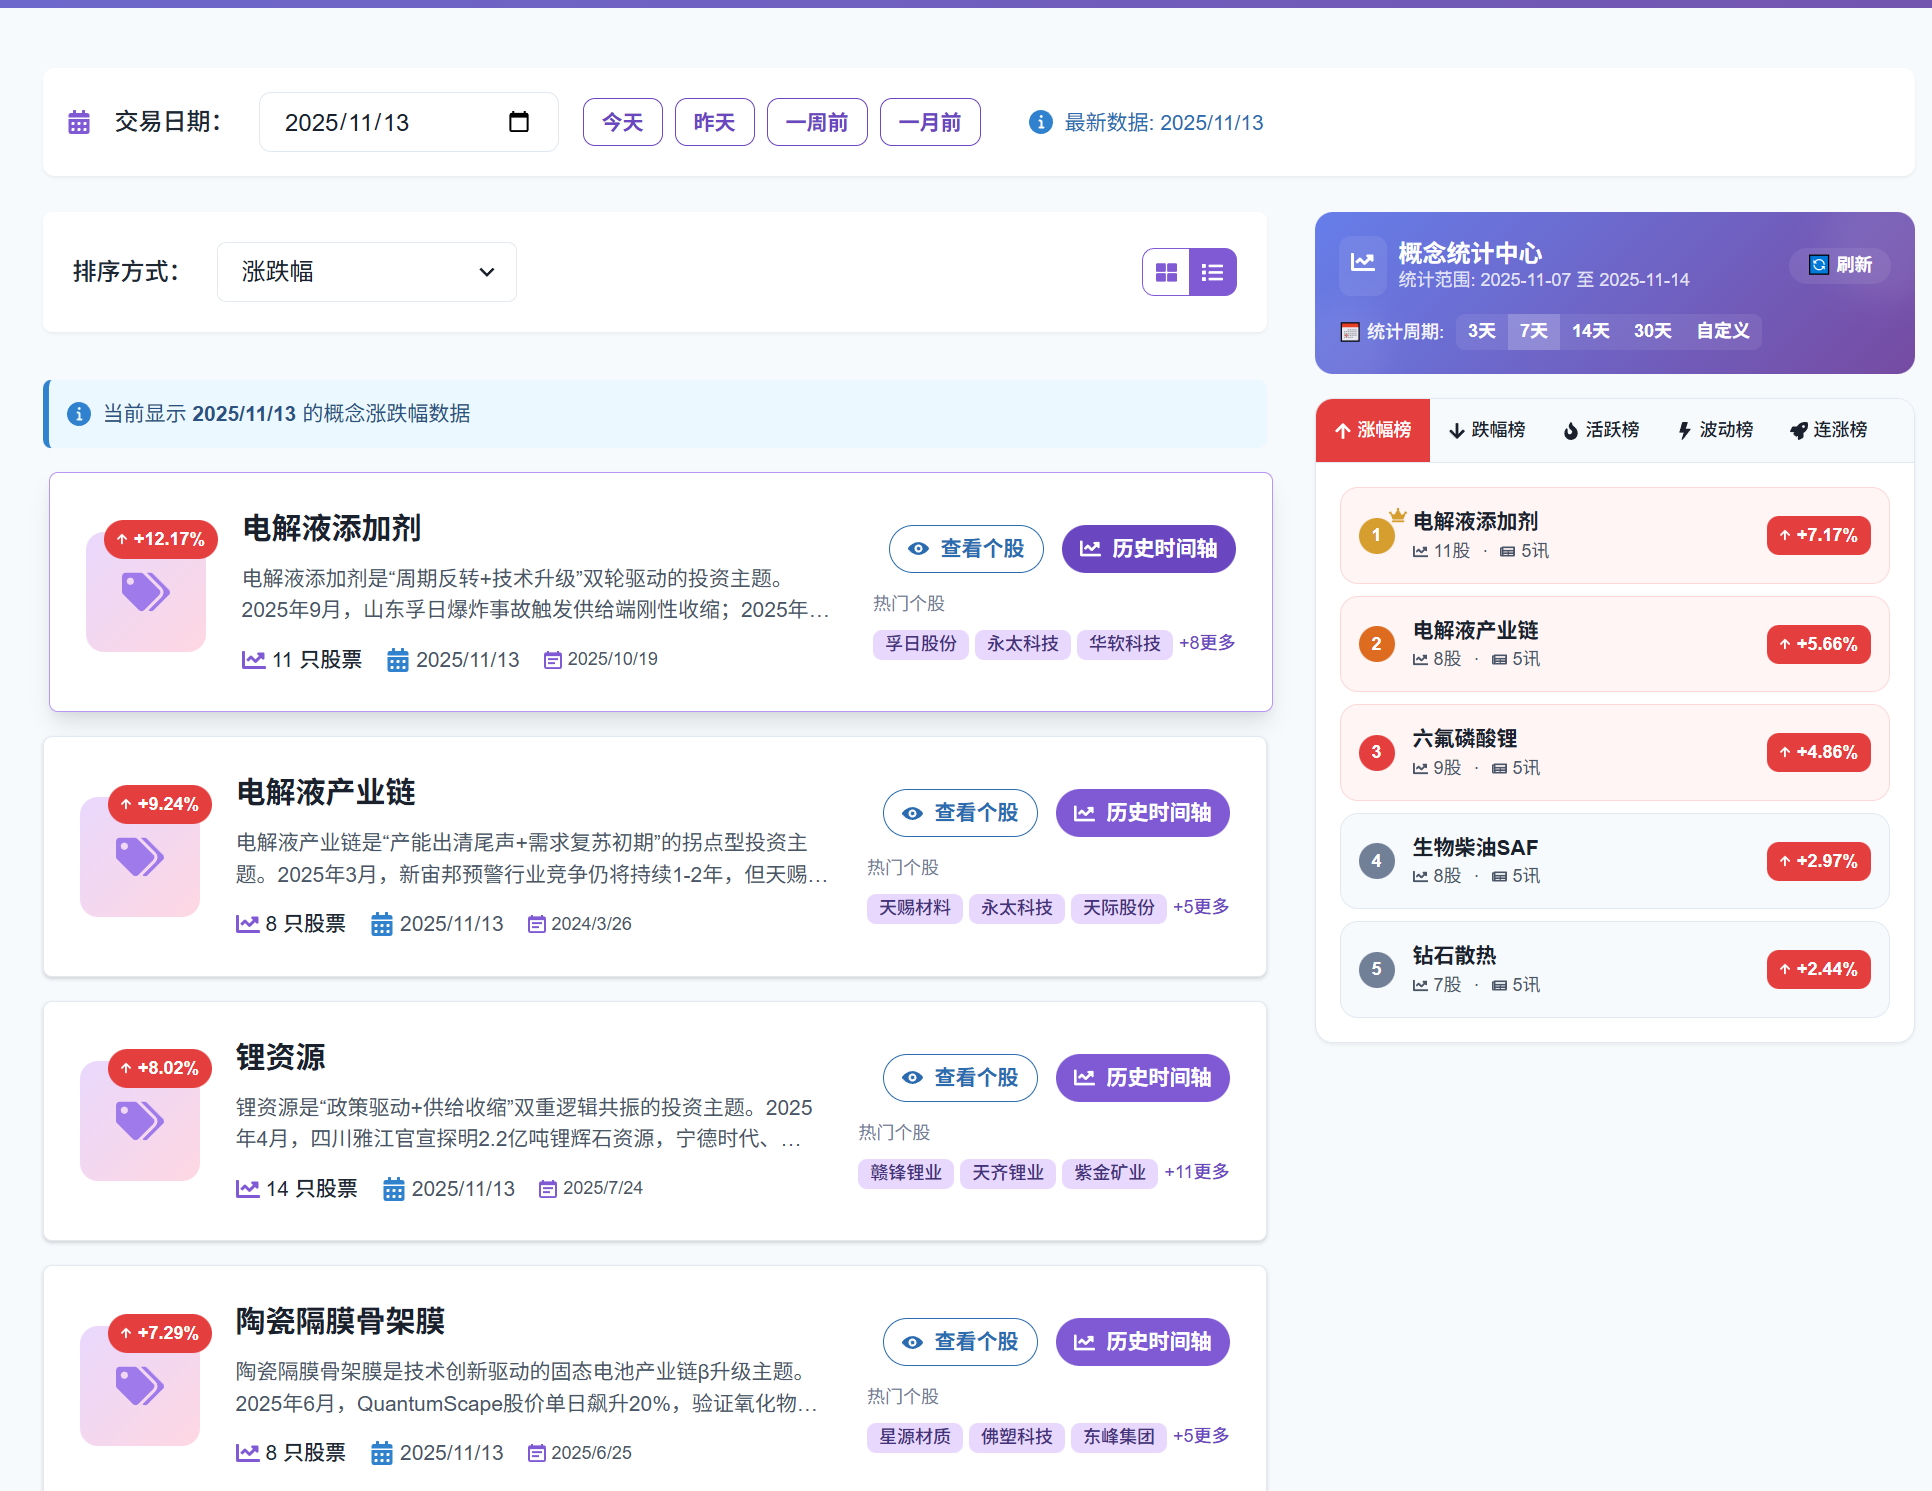Viewport: 1932px width, 1491px height.
Task: Switch to the 跌幅榜 tab
Action: pos(1487,430)
